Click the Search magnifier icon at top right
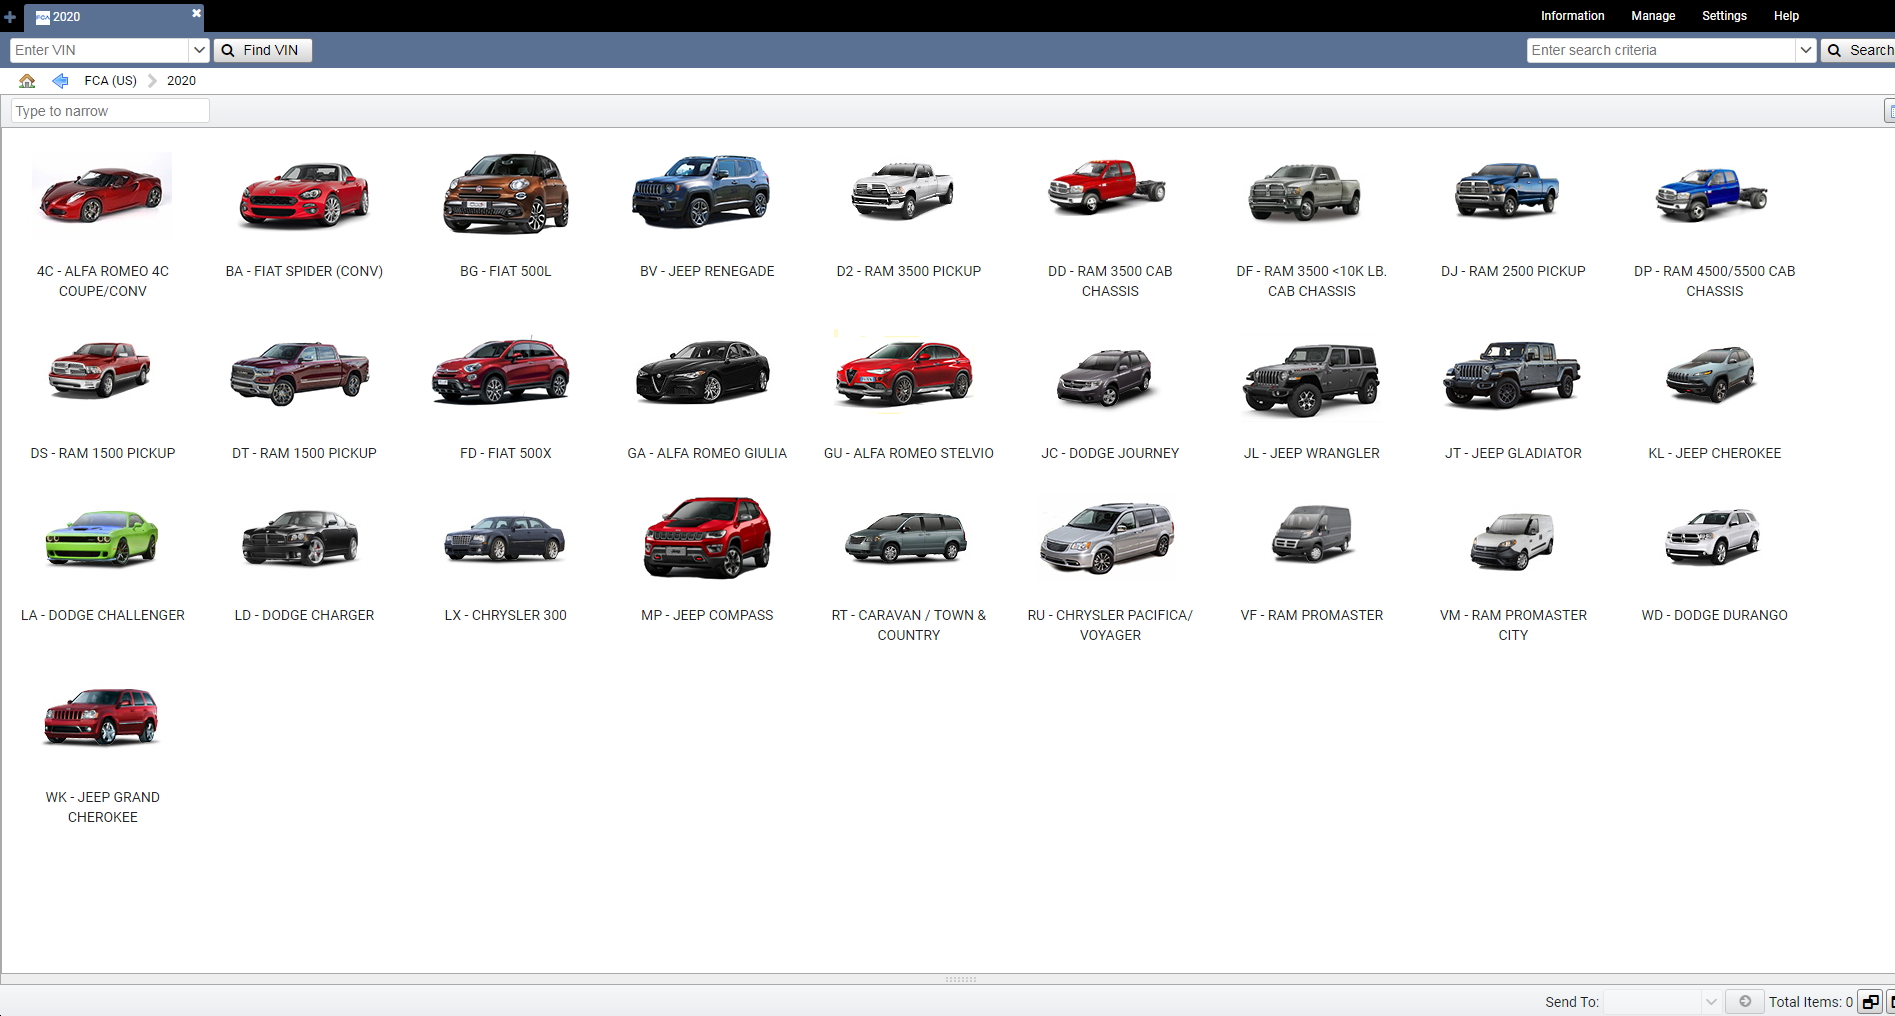 pos(1835,50)
